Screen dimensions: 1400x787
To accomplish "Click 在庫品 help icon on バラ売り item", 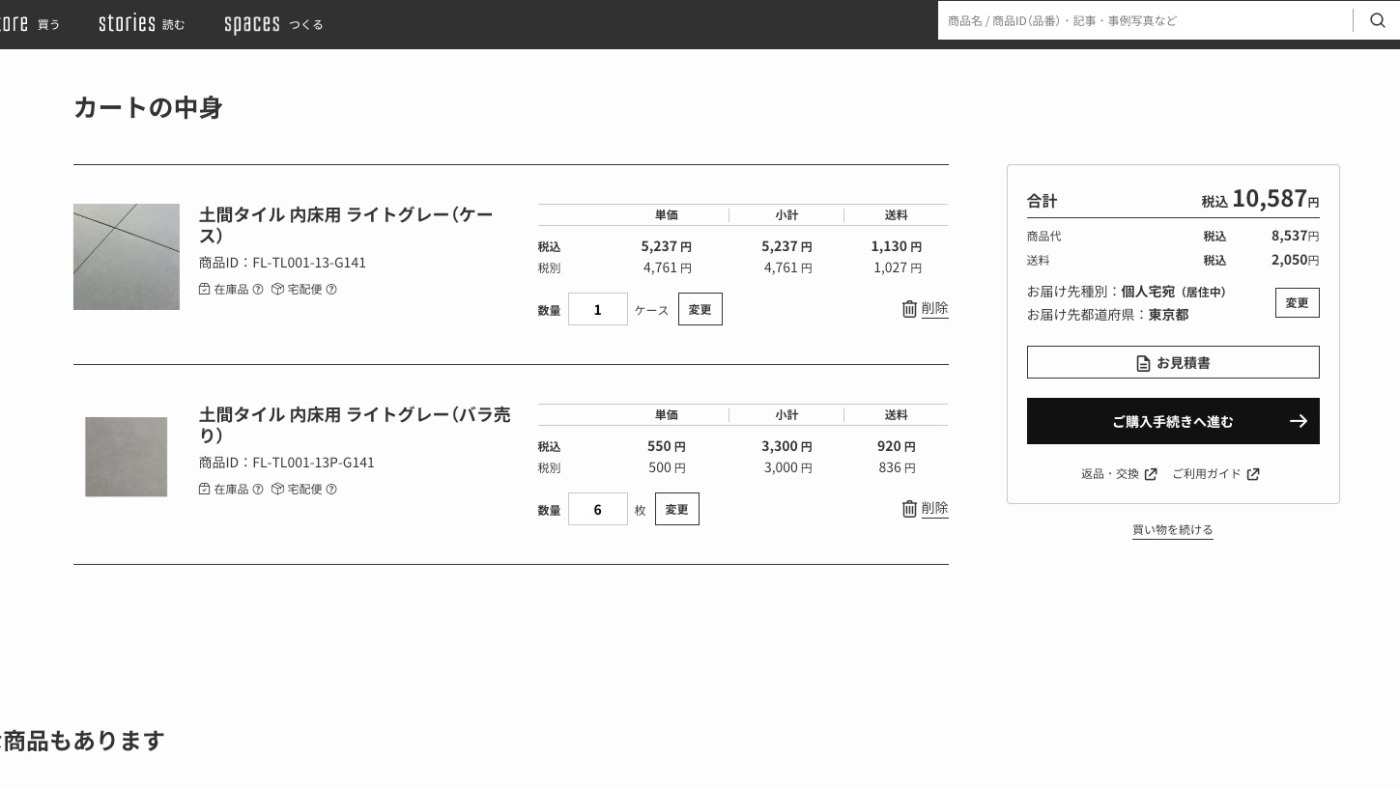I will [x=258, y=489].
